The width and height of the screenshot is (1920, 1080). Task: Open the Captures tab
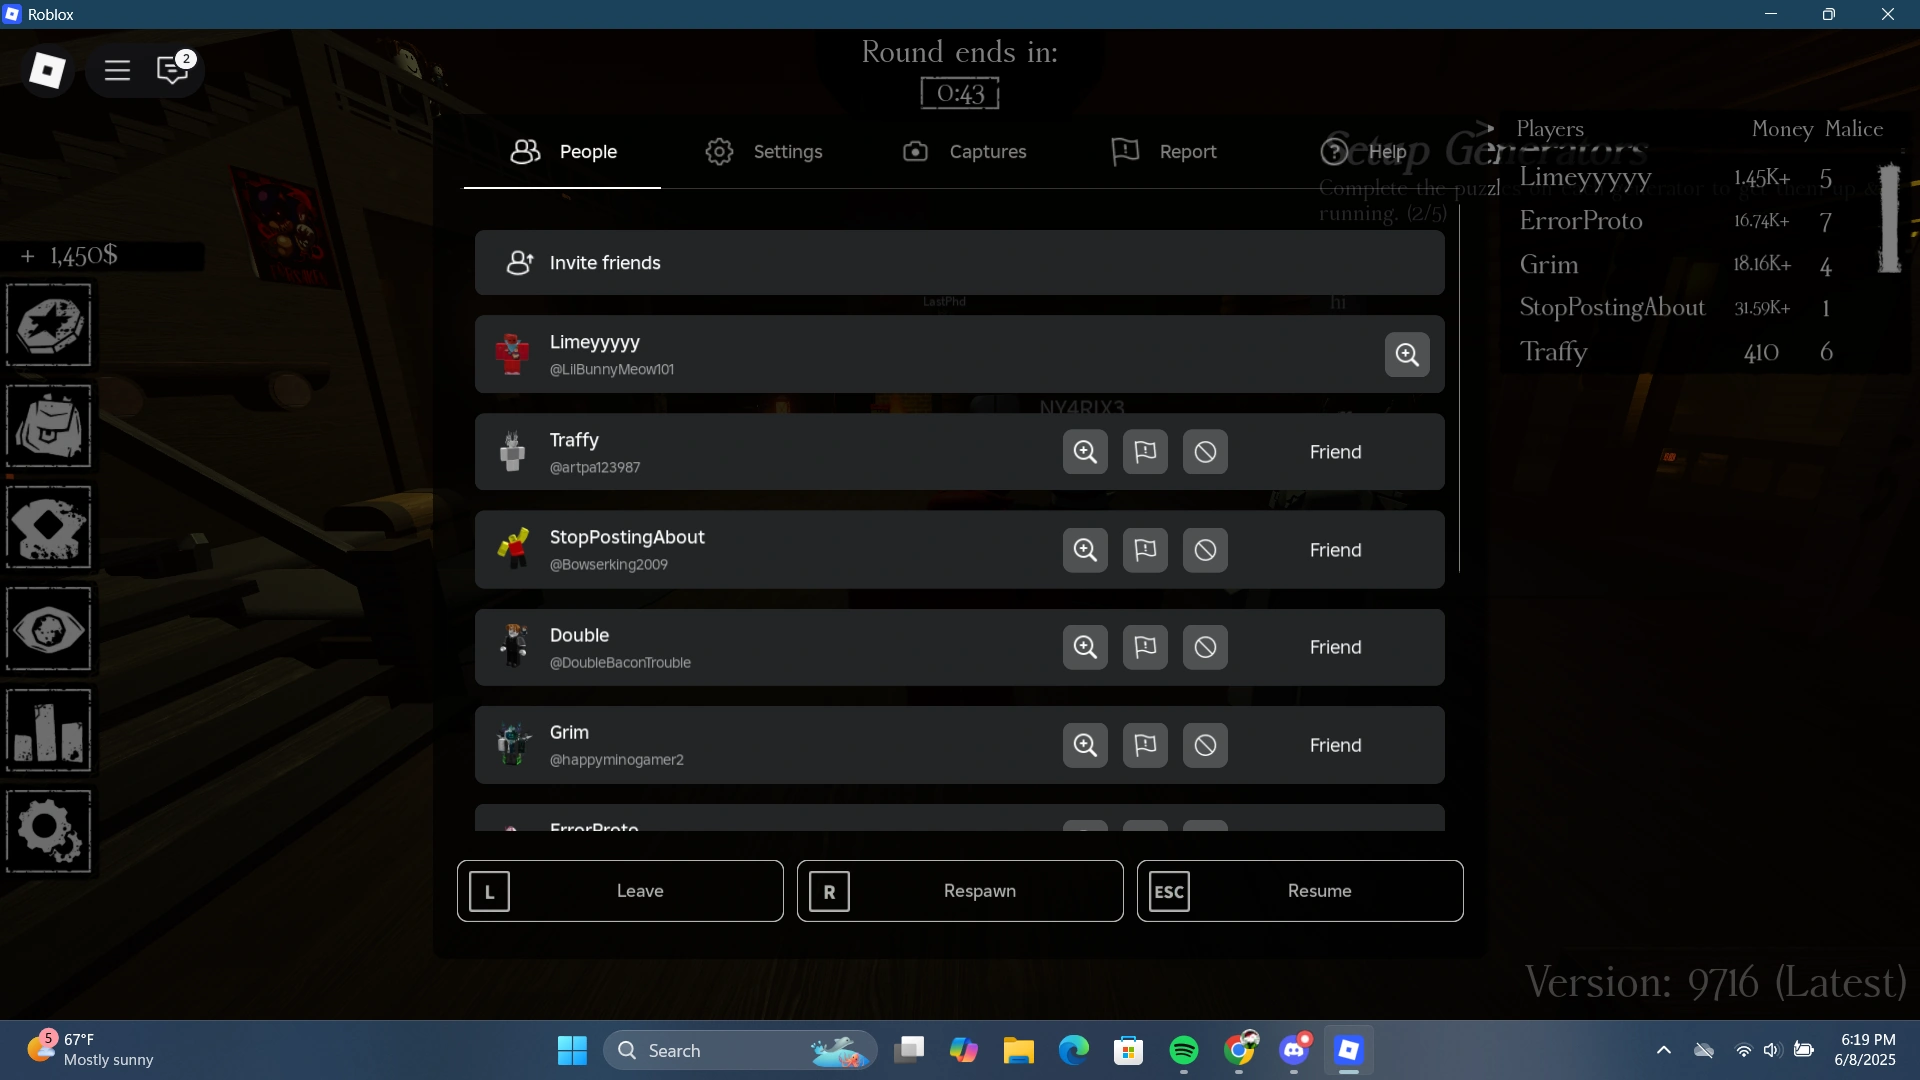(x=965, y=152)
